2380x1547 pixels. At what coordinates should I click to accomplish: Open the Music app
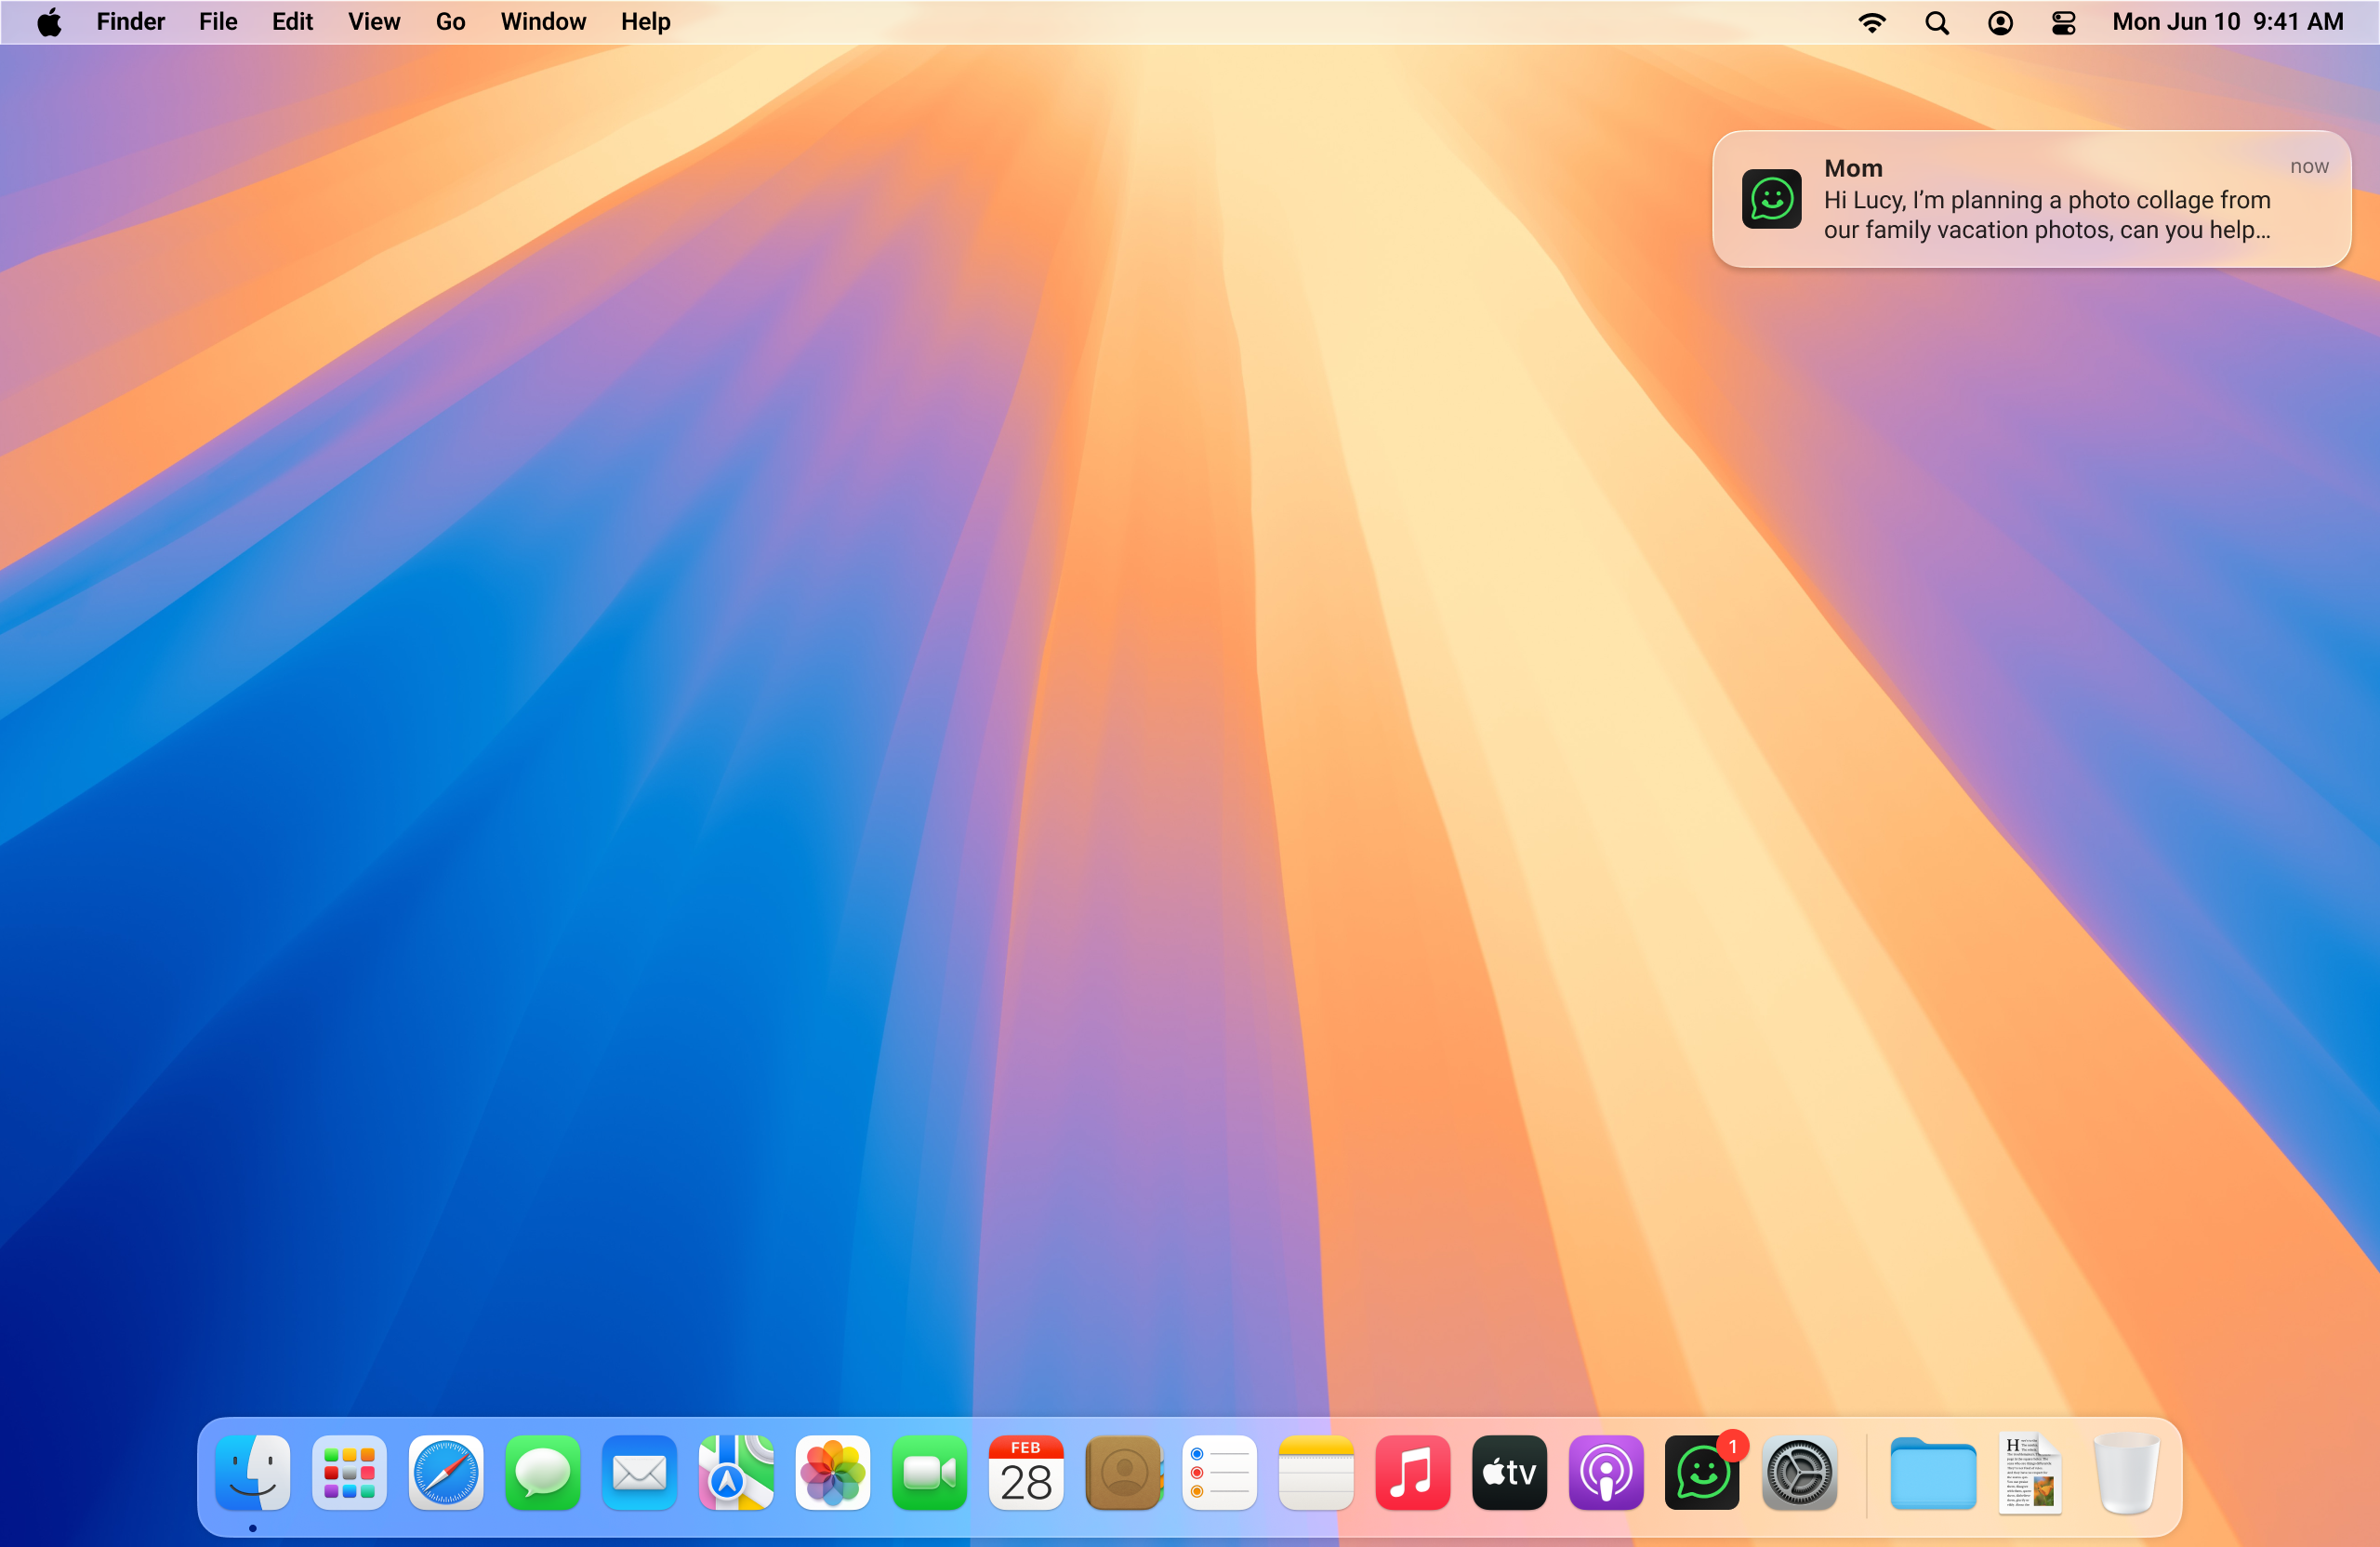tap(1412, 1473)
